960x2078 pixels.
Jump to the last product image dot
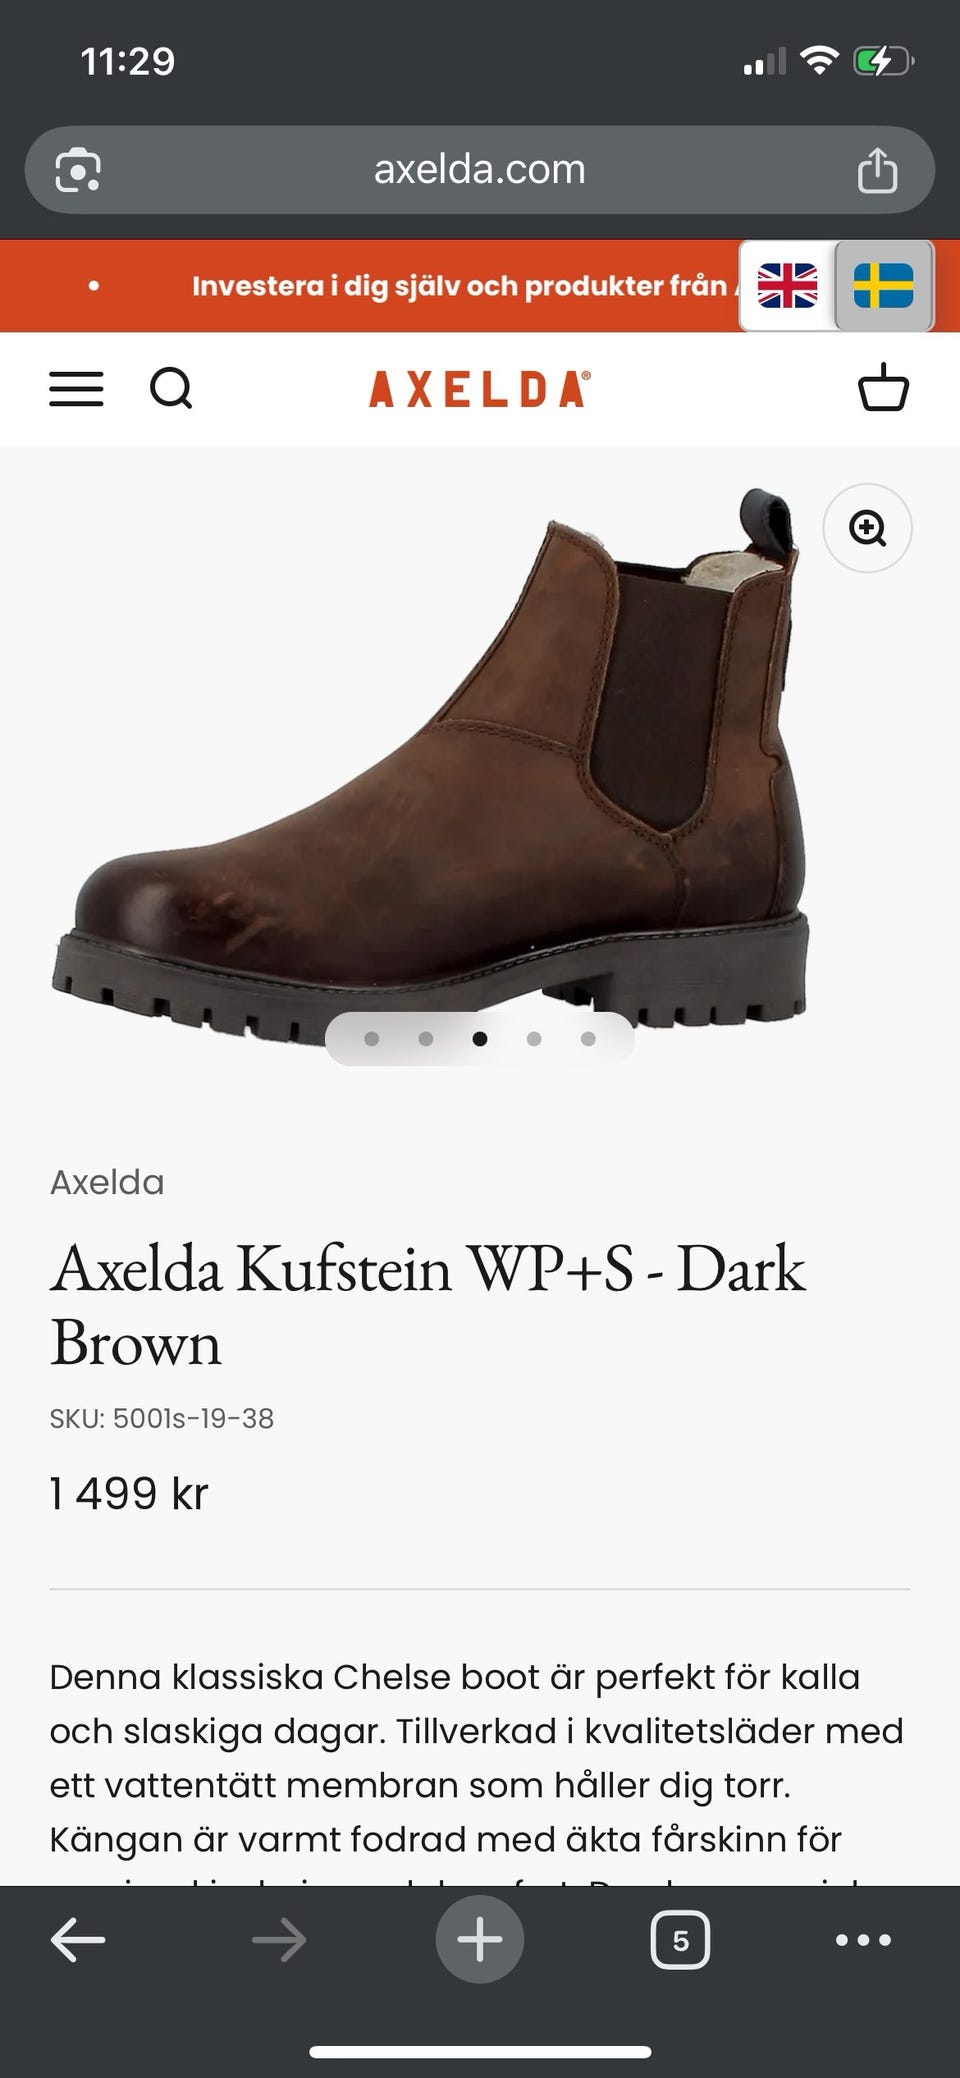(588, 1039)
